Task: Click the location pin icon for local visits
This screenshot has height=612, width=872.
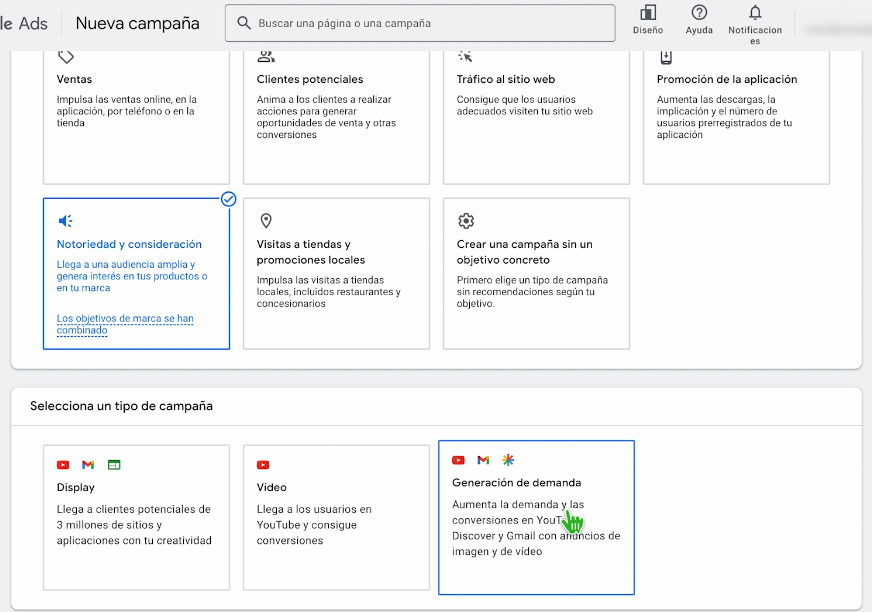Action: 266,221
